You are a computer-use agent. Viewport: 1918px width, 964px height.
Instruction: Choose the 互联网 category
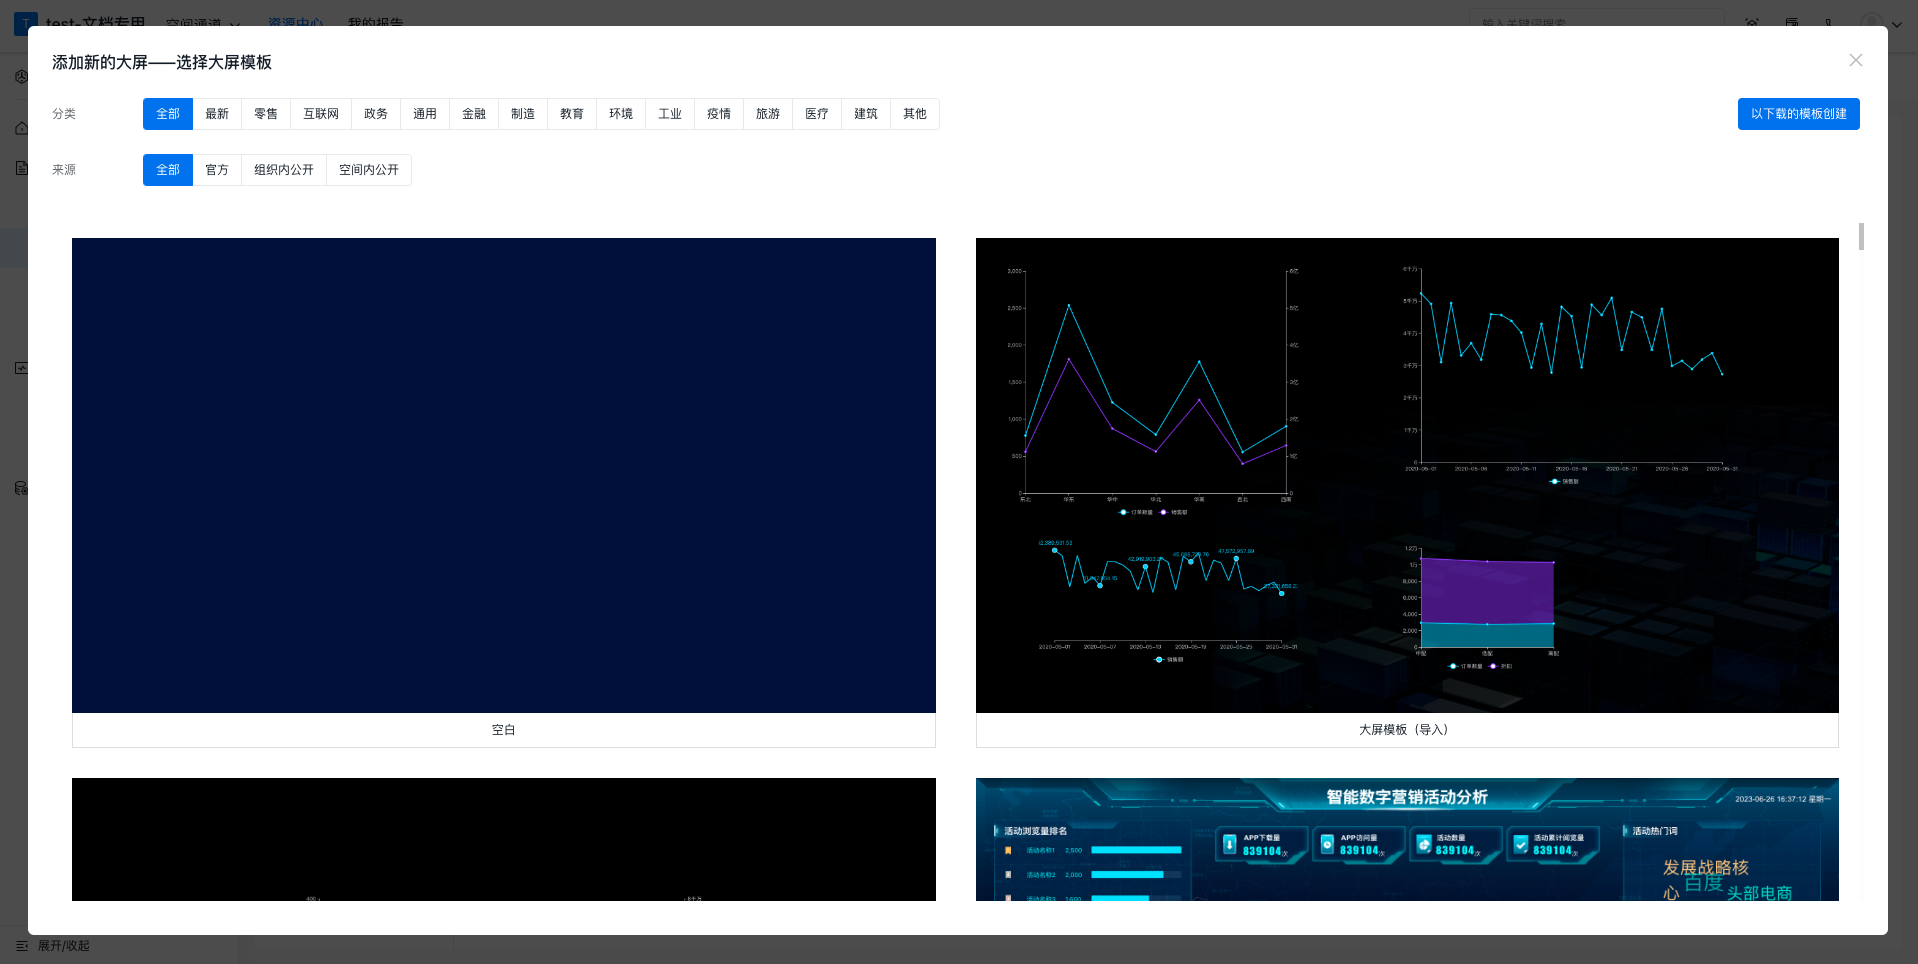pyautogui.click(x=321, y=114)
